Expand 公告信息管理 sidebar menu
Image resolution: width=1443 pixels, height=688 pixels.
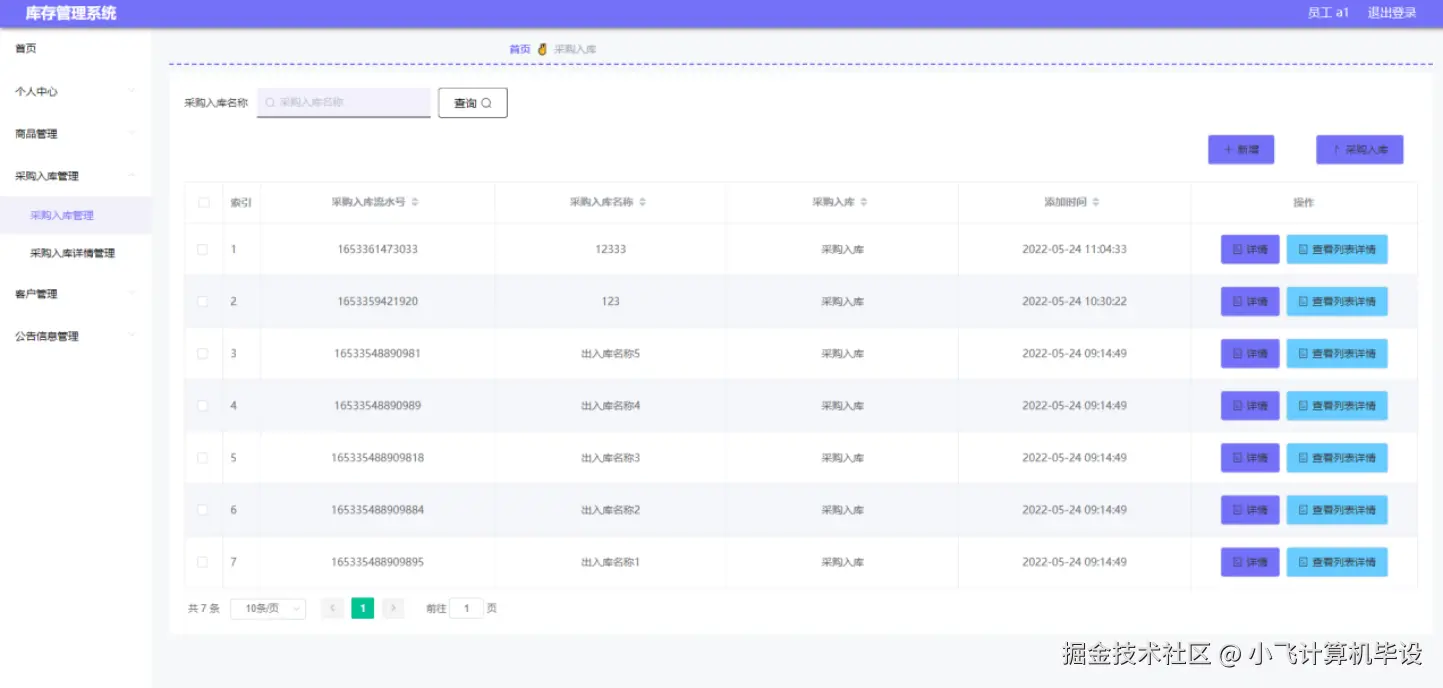pyautogui.click(x=76, y=336)
